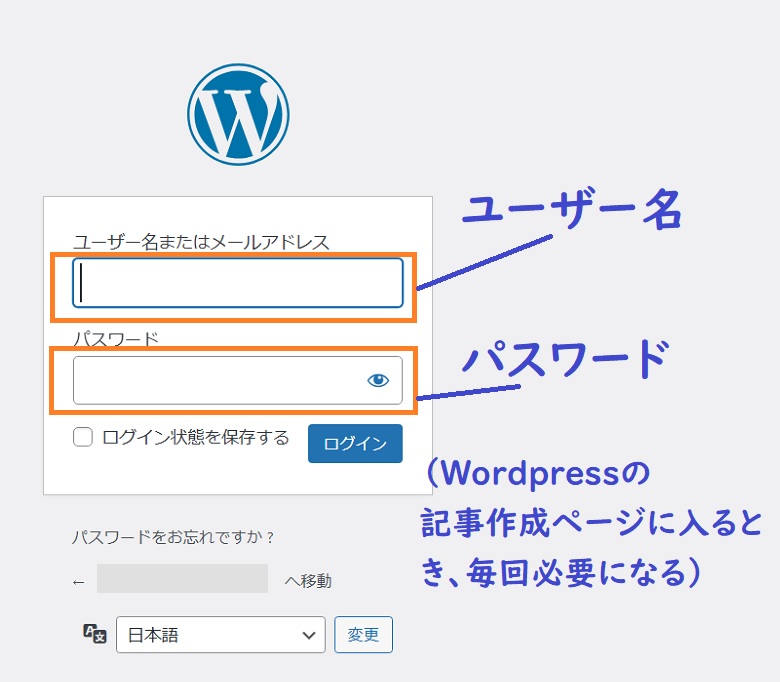Click the WordPress logo

point(238,114)
